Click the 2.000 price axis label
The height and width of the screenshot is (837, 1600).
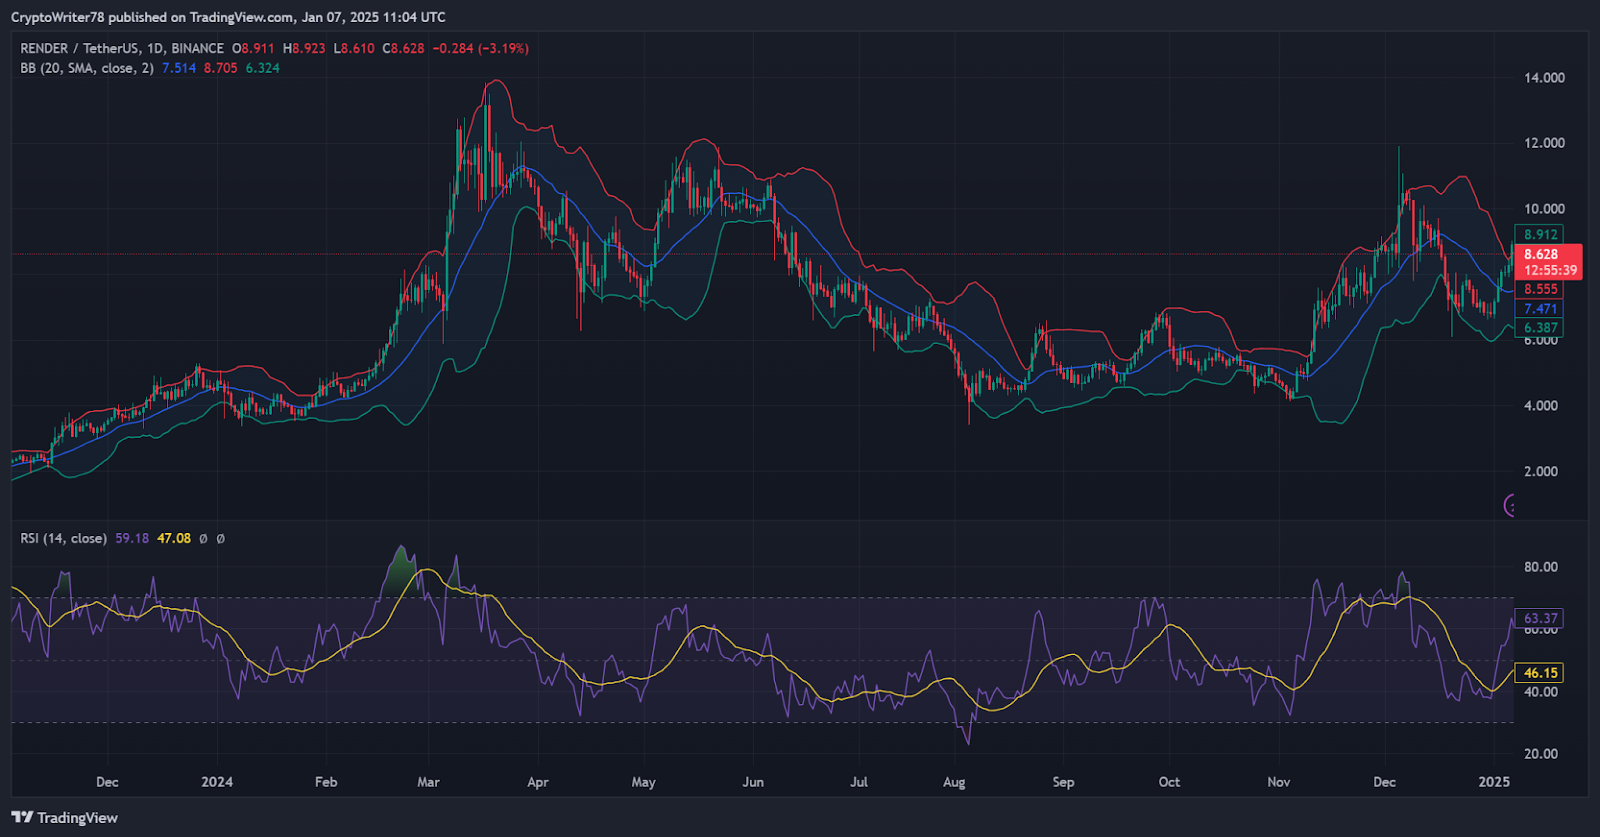pos(1541,471)
